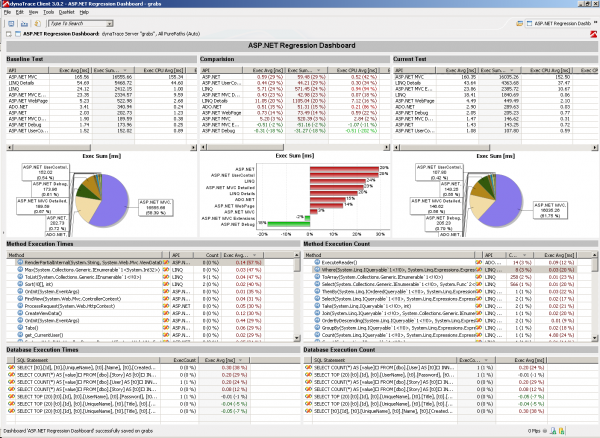Select ASP.NET MVC row in Baseline Test
This screenshot has height=438, width=600.
pos(101,77)
